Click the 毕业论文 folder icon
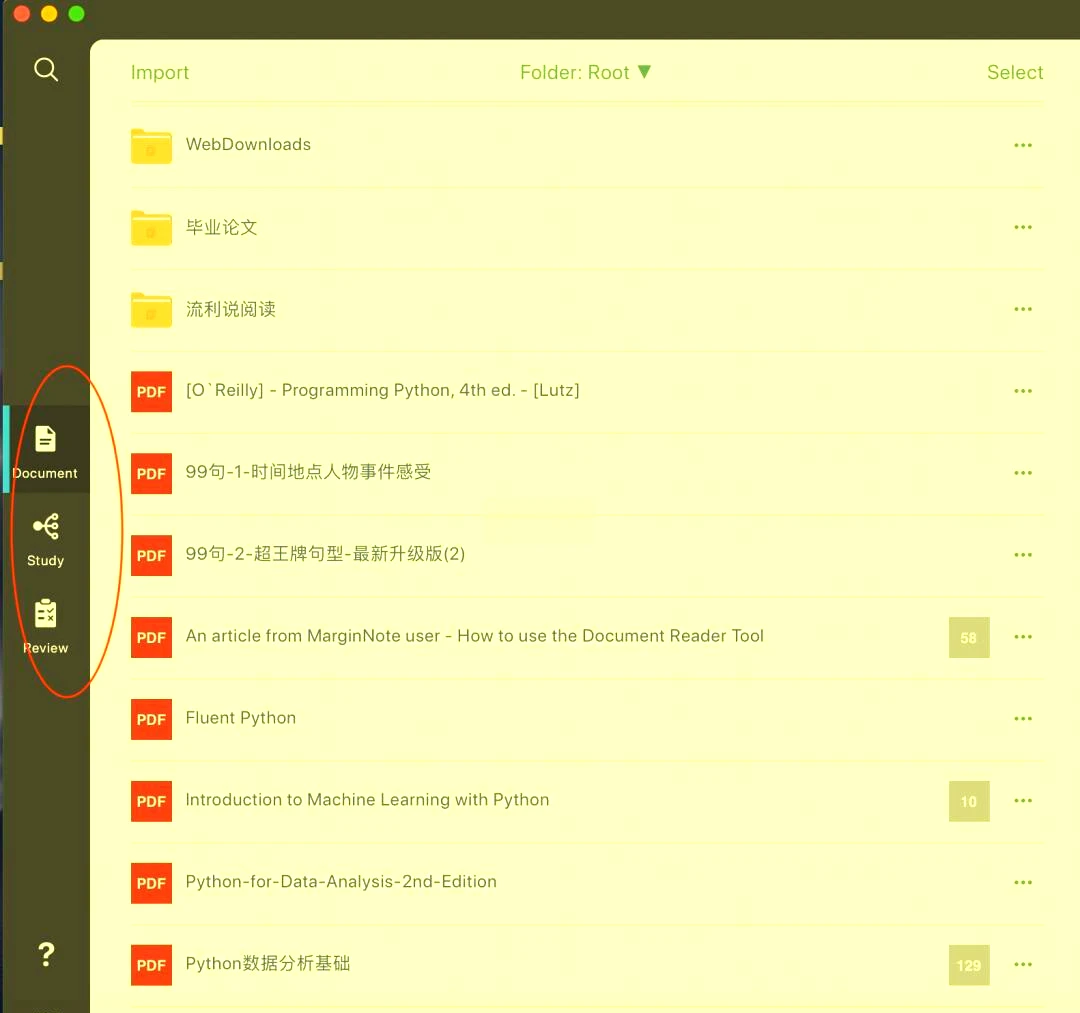 (151, 228)
